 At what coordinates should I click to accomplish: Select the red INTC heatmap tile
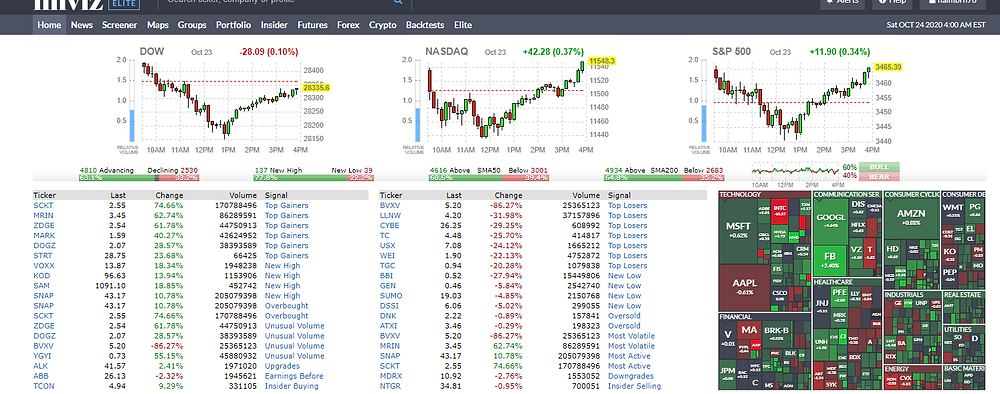[x=779, y=211]
